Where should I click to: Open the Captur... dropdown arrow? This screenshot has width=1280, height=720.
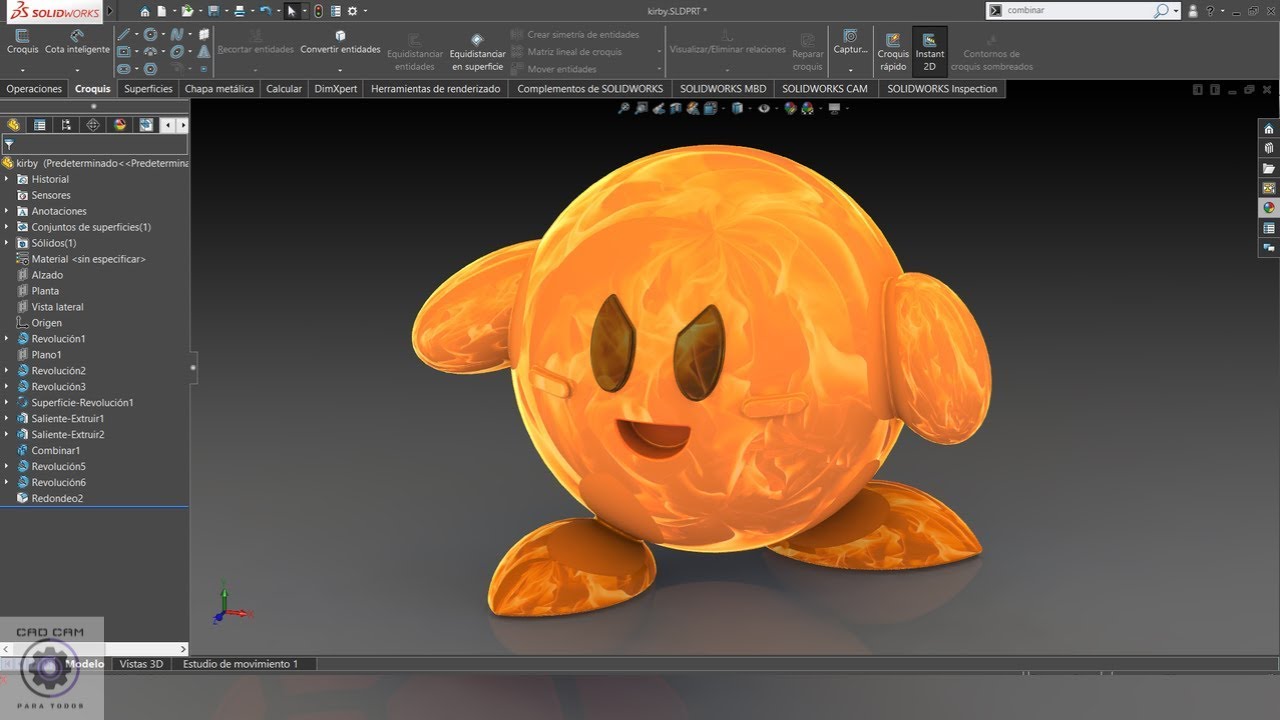point(850,70)
